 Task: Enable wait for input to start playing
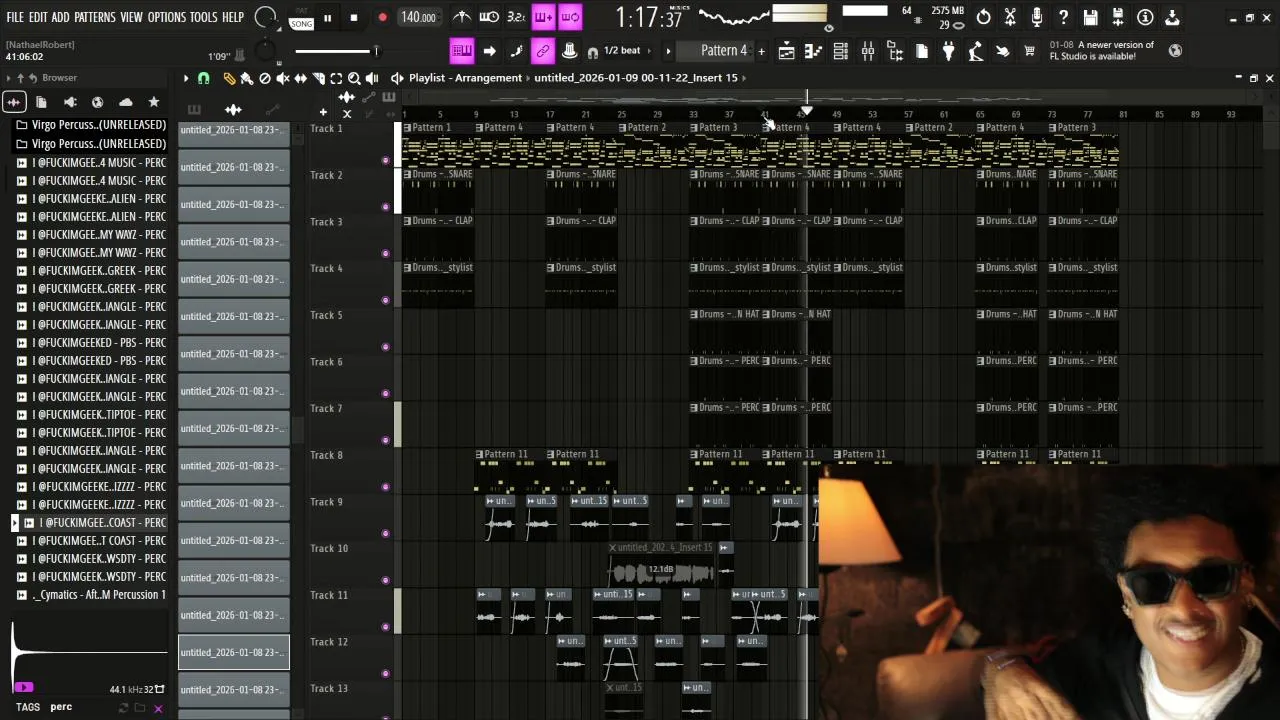[489, 17]
